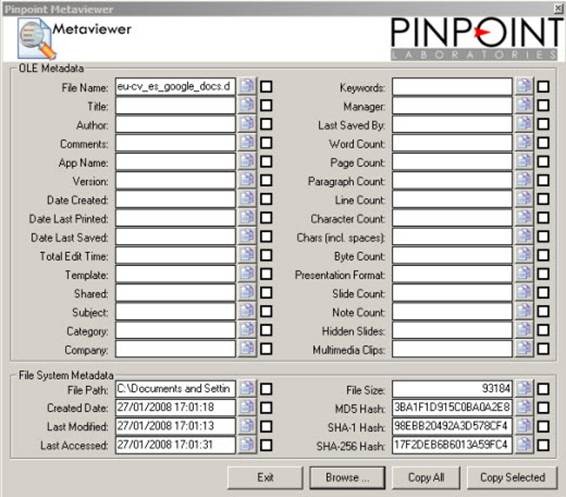Click copy icon for SHA-1 Hash
Screen dimensions: 566x497
coord(524,427)
